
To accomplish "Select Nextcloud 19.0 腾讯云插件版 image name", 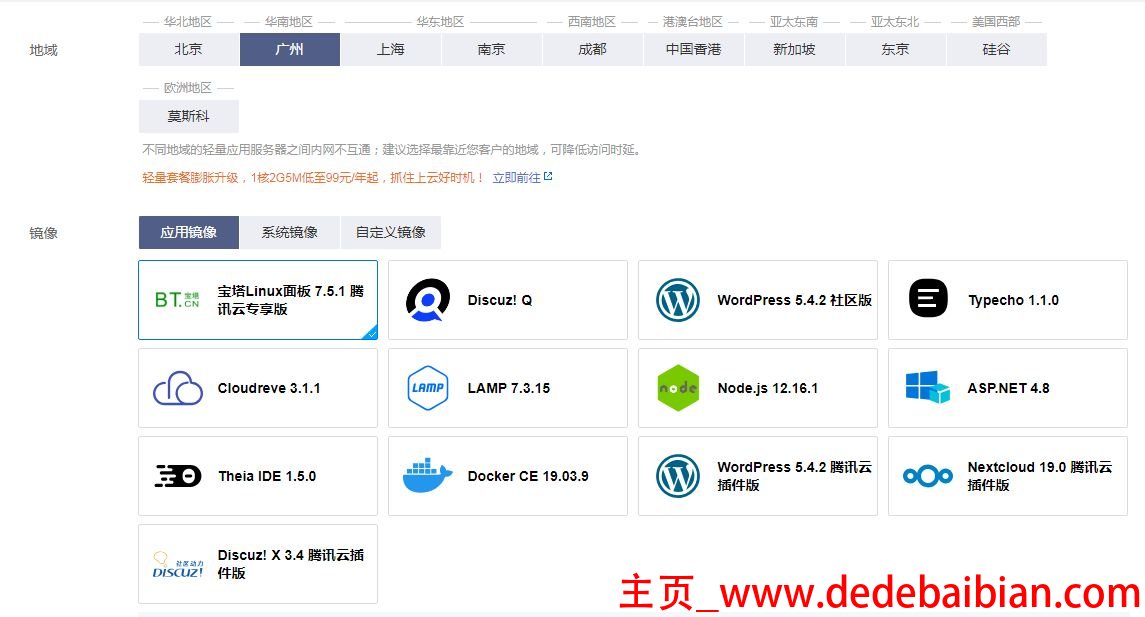I will [1040, 476].
